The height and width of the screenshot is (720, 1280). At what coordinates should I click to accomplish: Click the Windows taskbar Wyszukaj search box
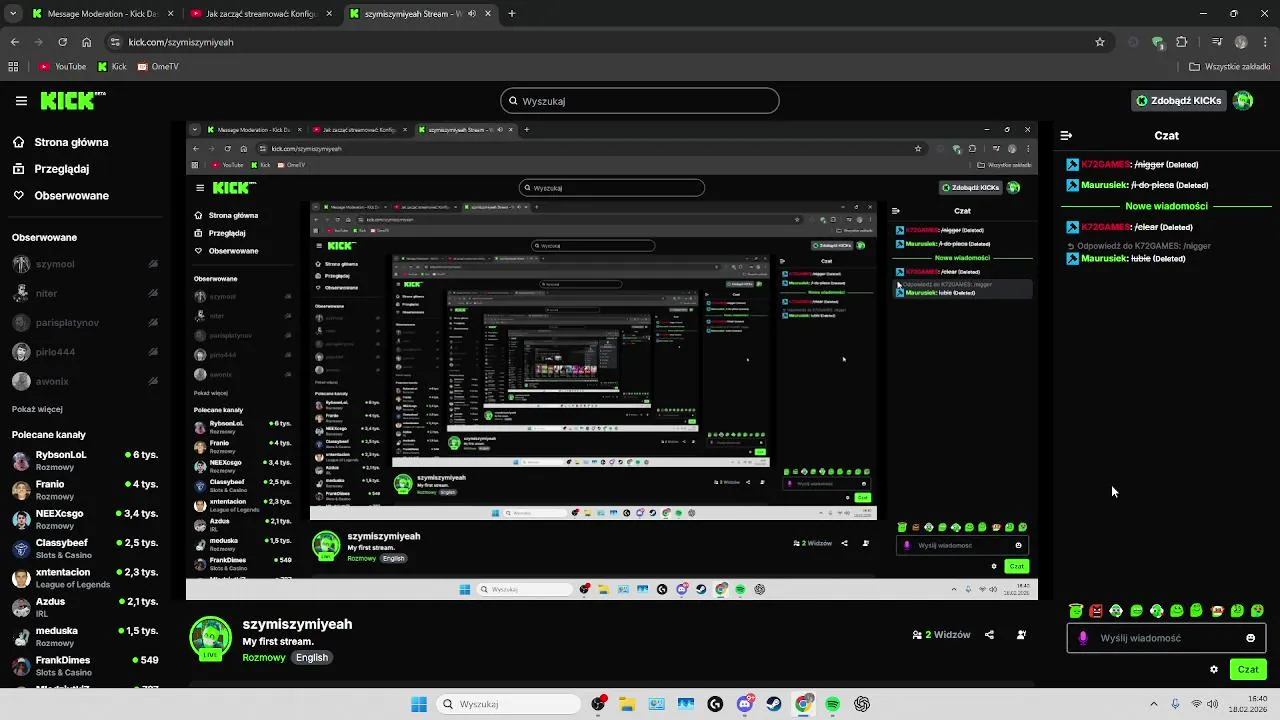click(x=509, y=704)
